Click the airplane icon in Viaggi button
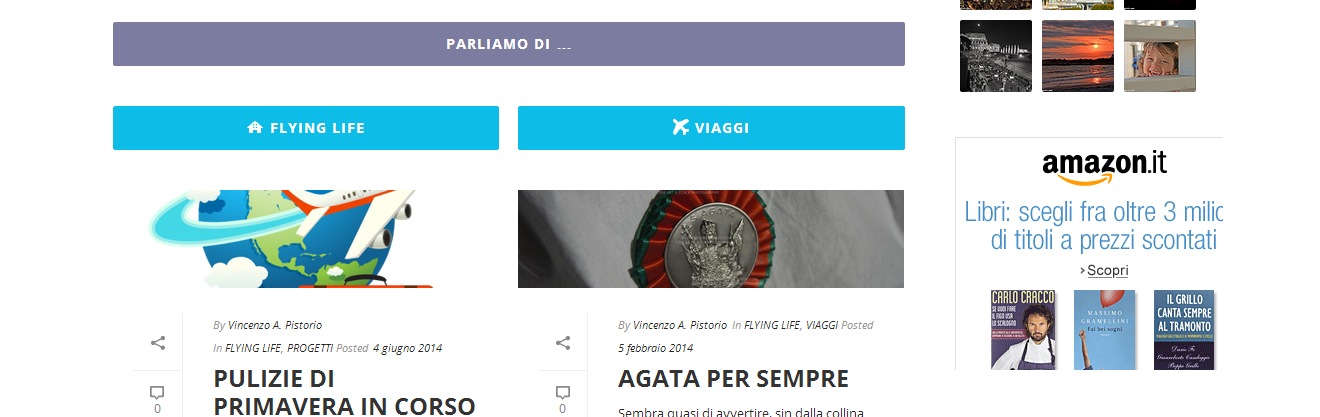This screenshot has width=1320, height=417. click(681, 127)
